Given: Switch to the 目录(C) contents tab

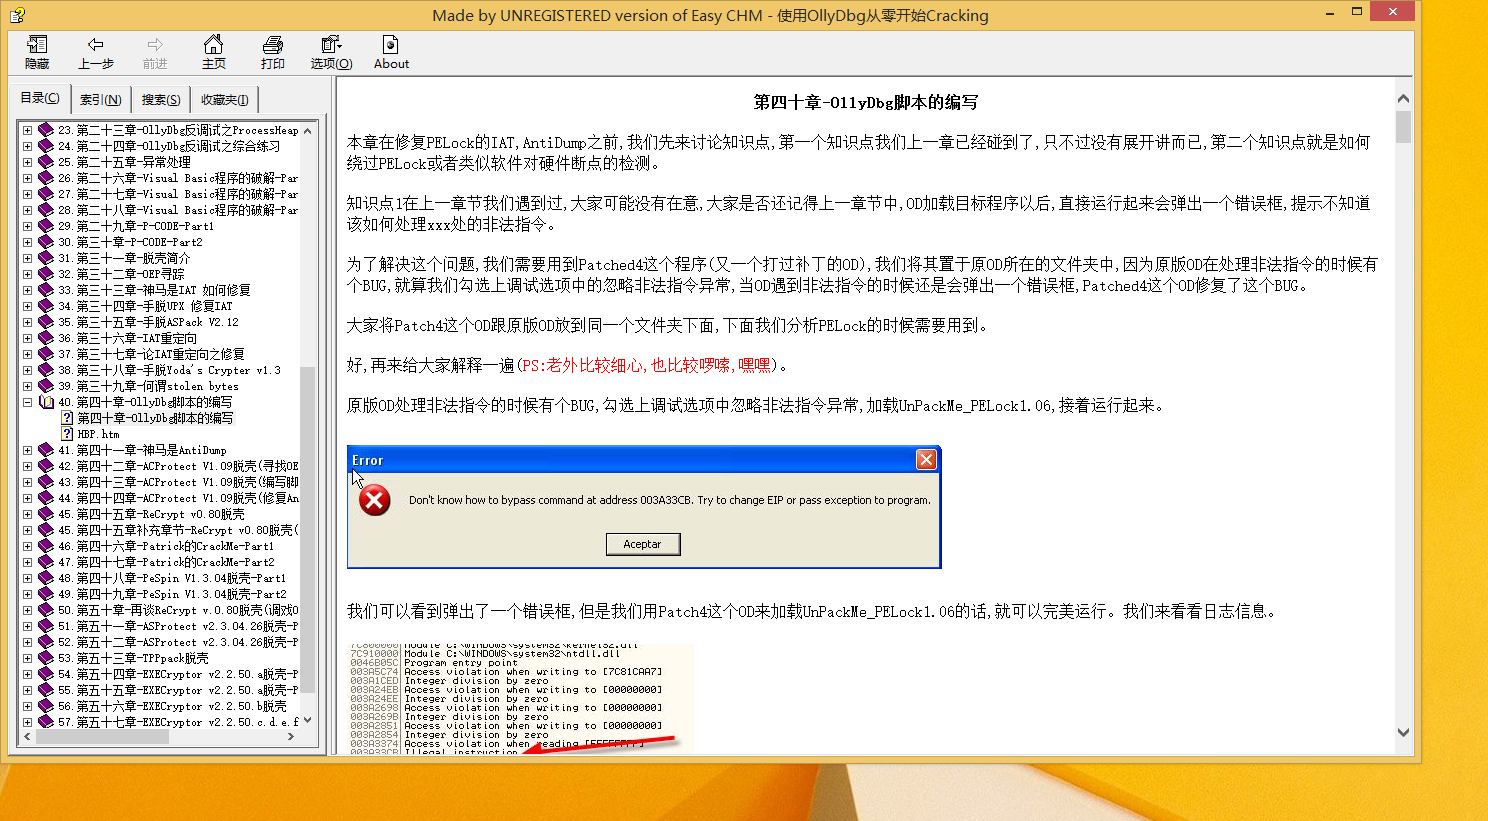Looking at the screenshot, I should 40,98.
